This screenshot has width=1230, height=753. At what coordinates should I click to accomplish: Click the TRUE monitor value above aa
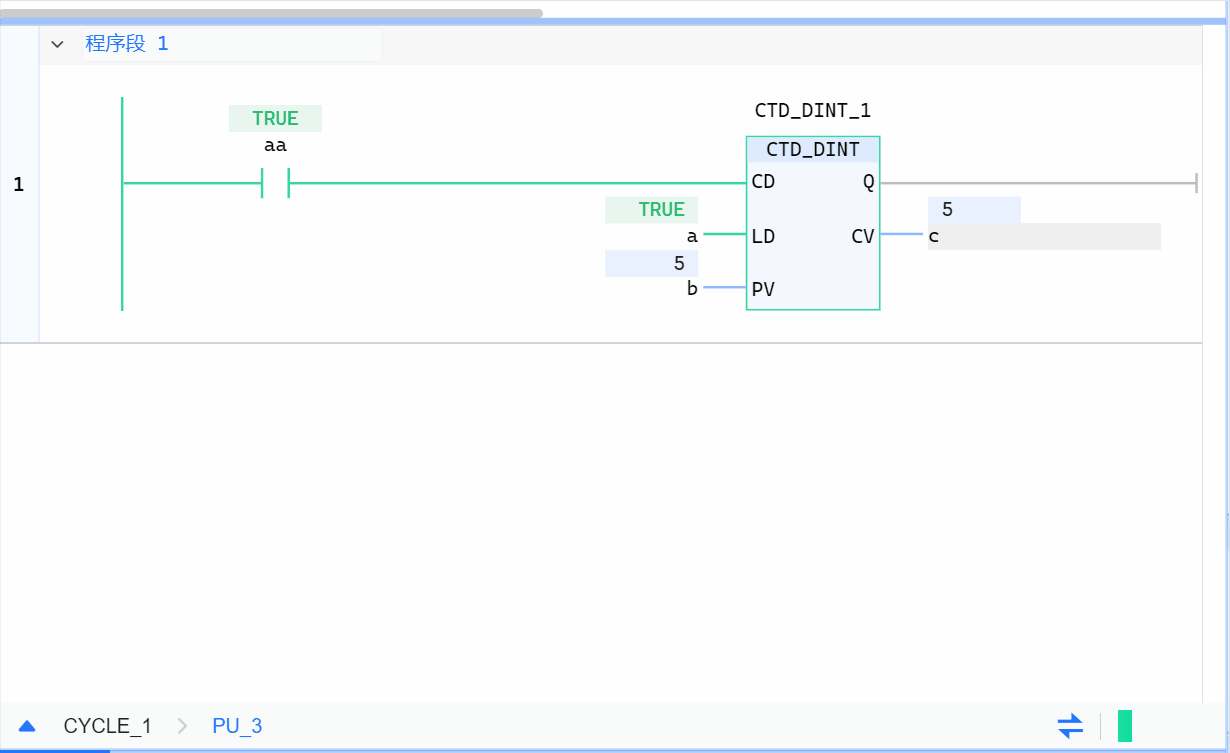pyautogui.click(x=275, y=119)
